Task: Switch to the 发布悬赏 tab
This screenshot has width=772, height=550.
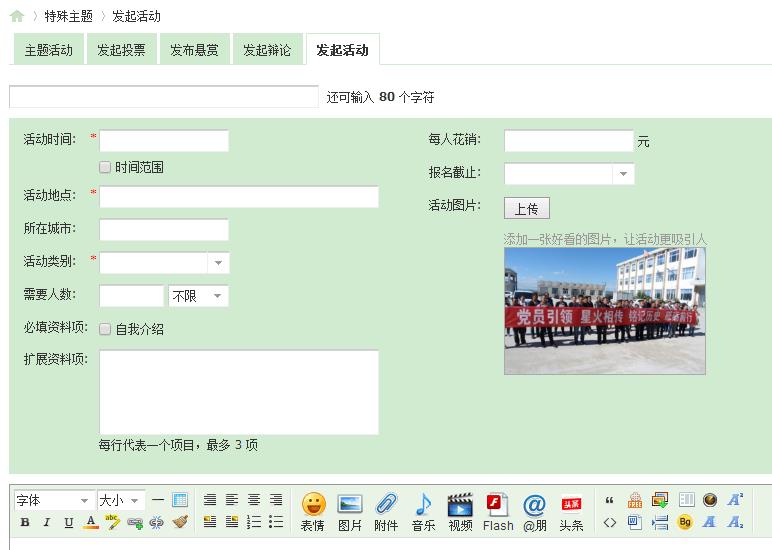Action: pos(194,49)
